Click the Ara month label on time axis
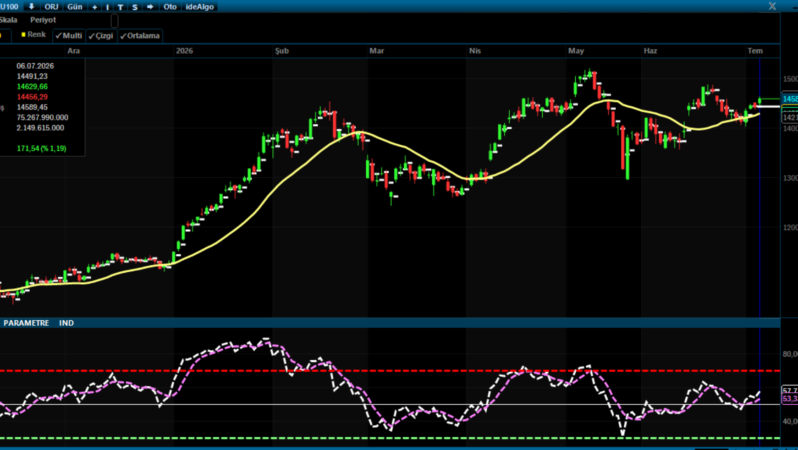Image resolution: width=798 pixels, height=450 pixels. click(x=74, y=50)
